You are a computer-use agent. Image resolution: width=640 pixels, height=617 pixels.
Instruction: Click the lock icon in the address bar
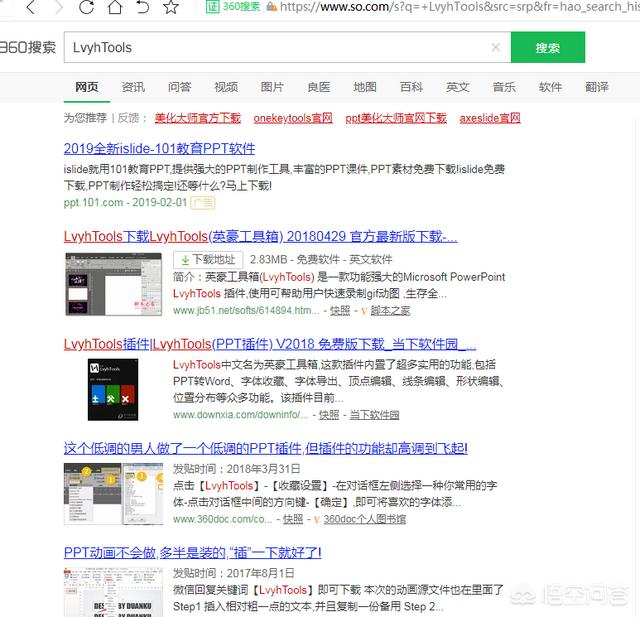(x=271, y=7)
